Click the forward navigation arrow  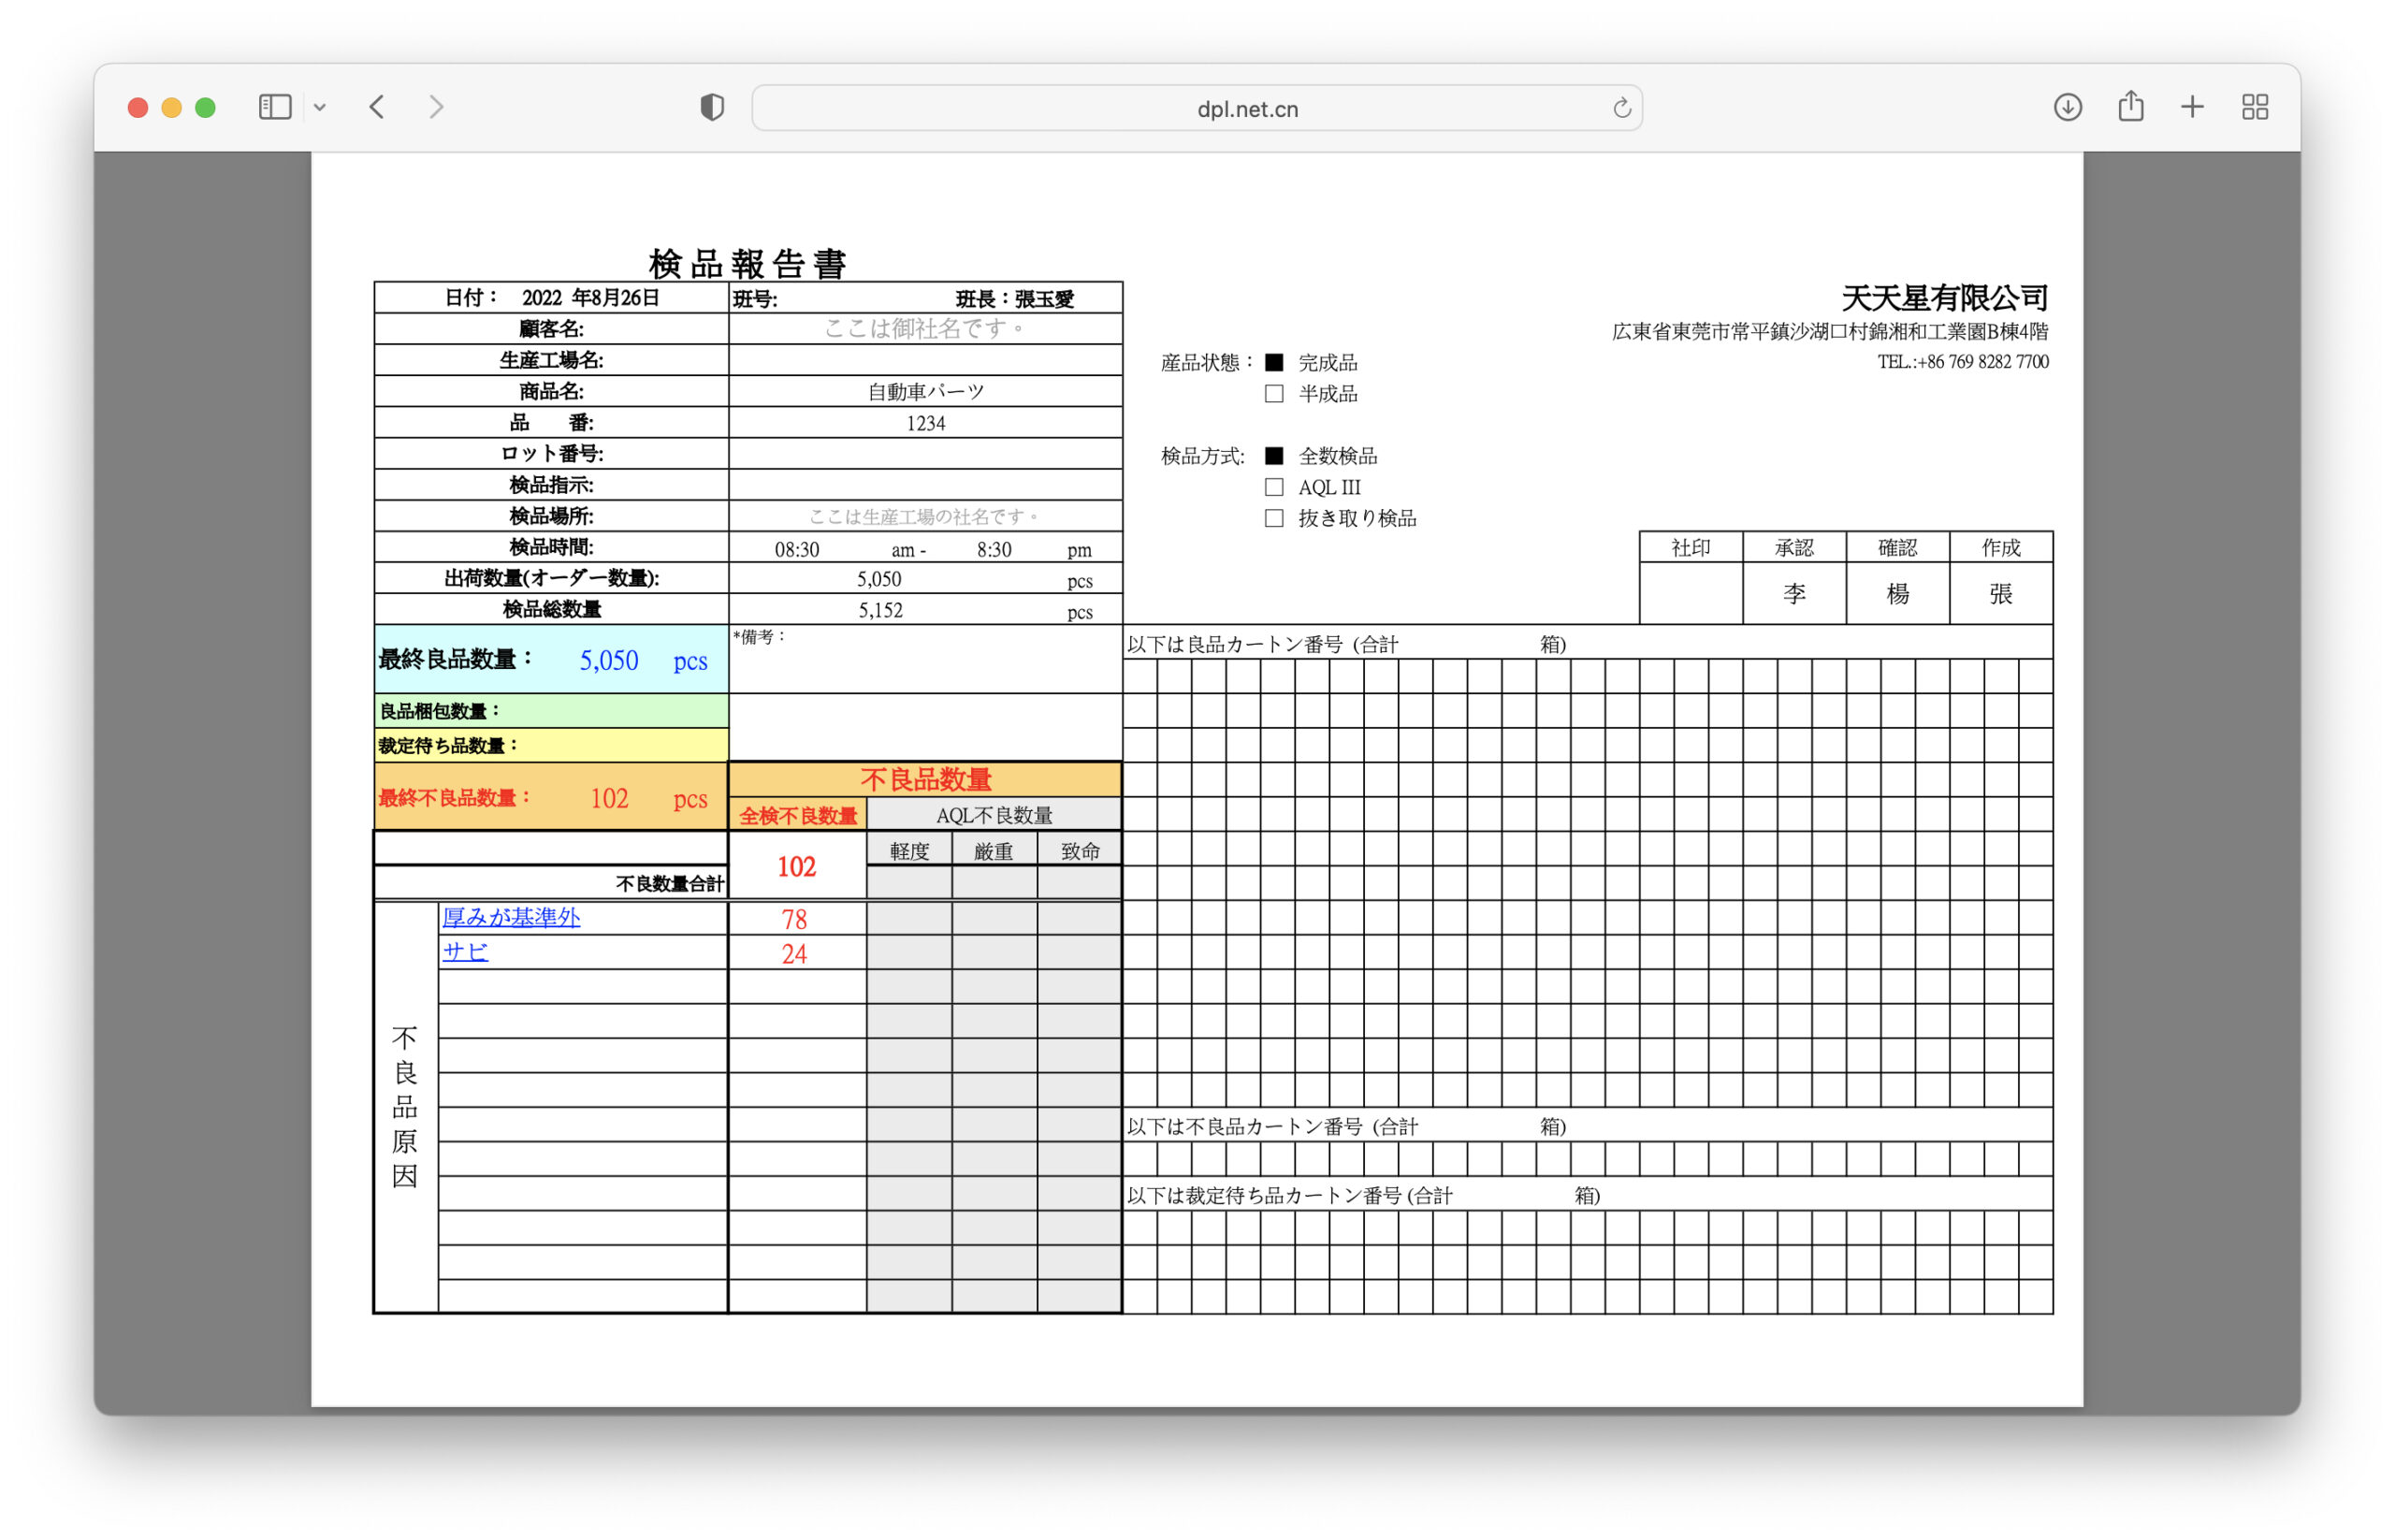coord(436,107)
